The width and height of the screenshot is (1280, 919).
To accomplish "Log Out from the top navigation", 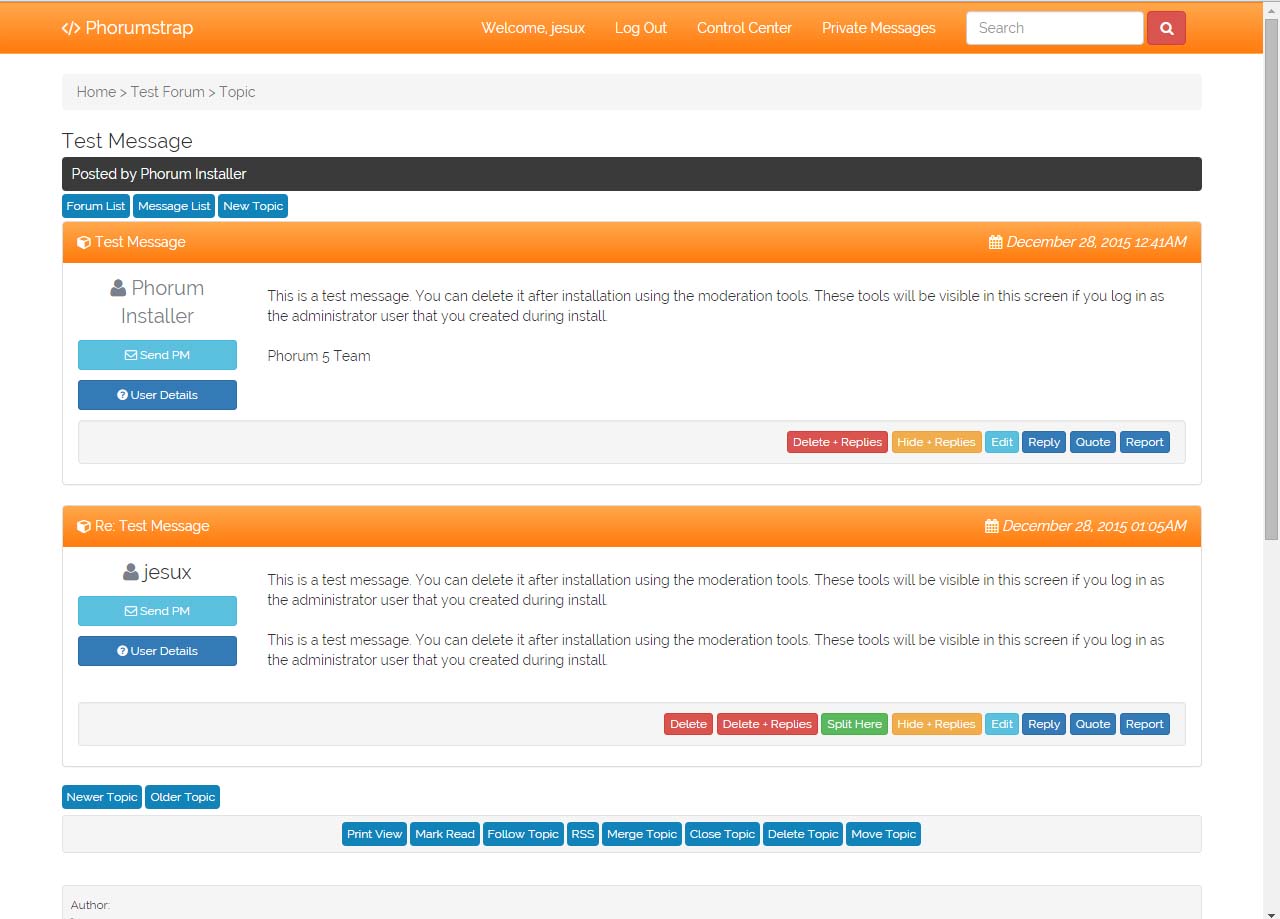I will 641,28.
